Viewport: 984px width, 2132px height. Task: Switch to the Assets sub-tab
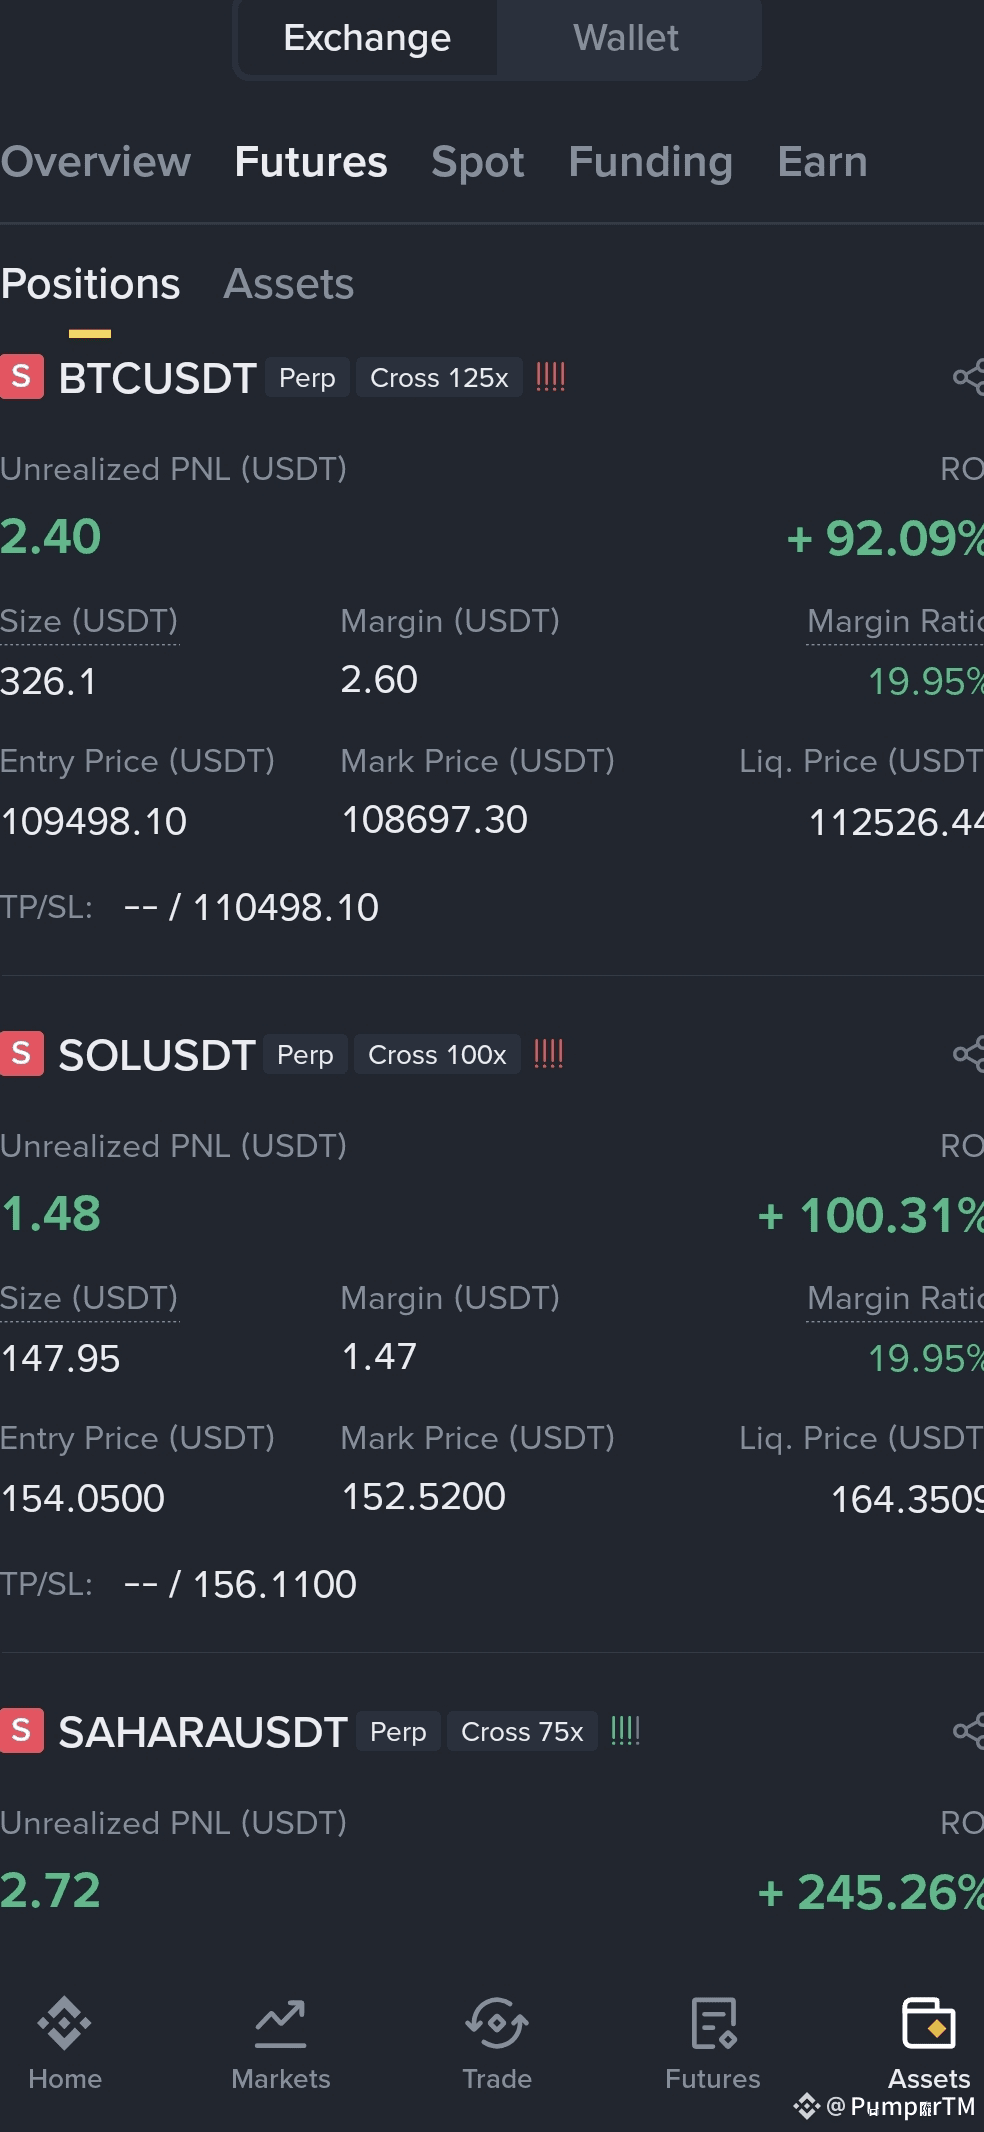click(289, 284)
